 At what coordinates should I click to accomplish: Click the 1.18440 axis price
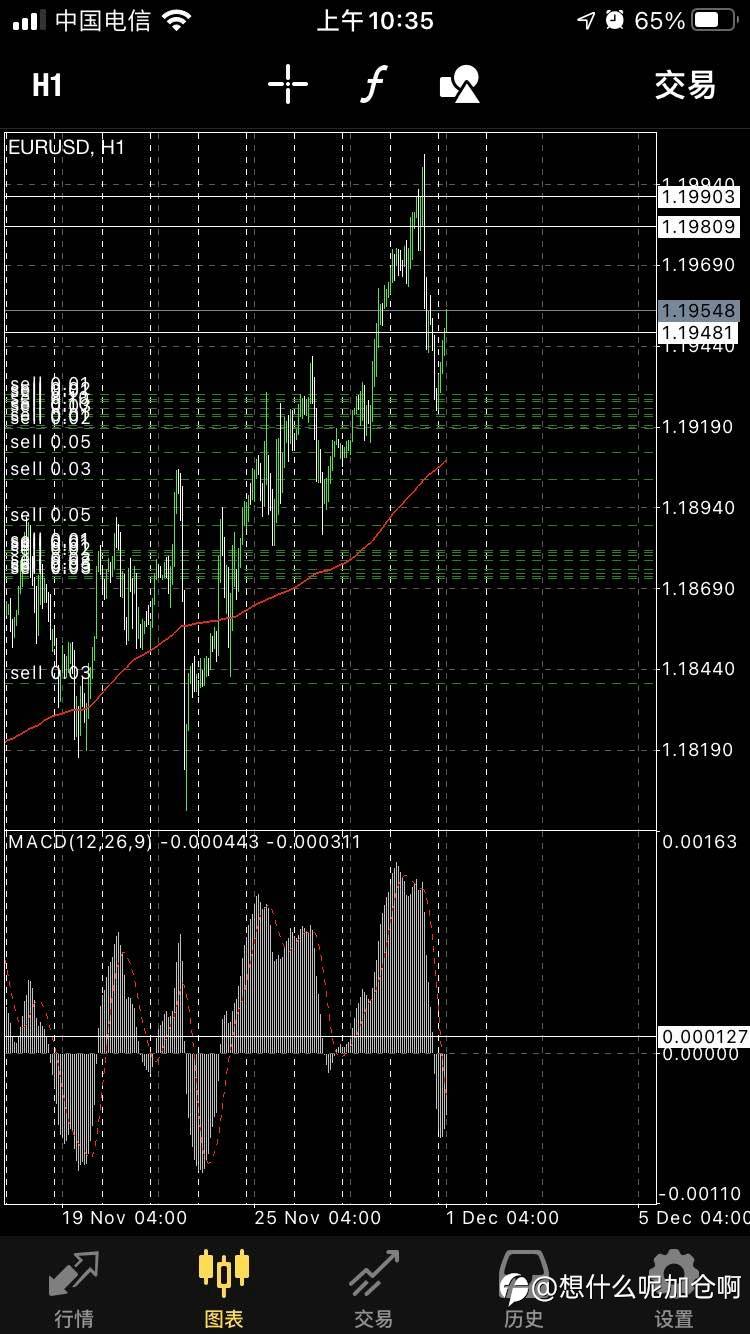(699, 669)
